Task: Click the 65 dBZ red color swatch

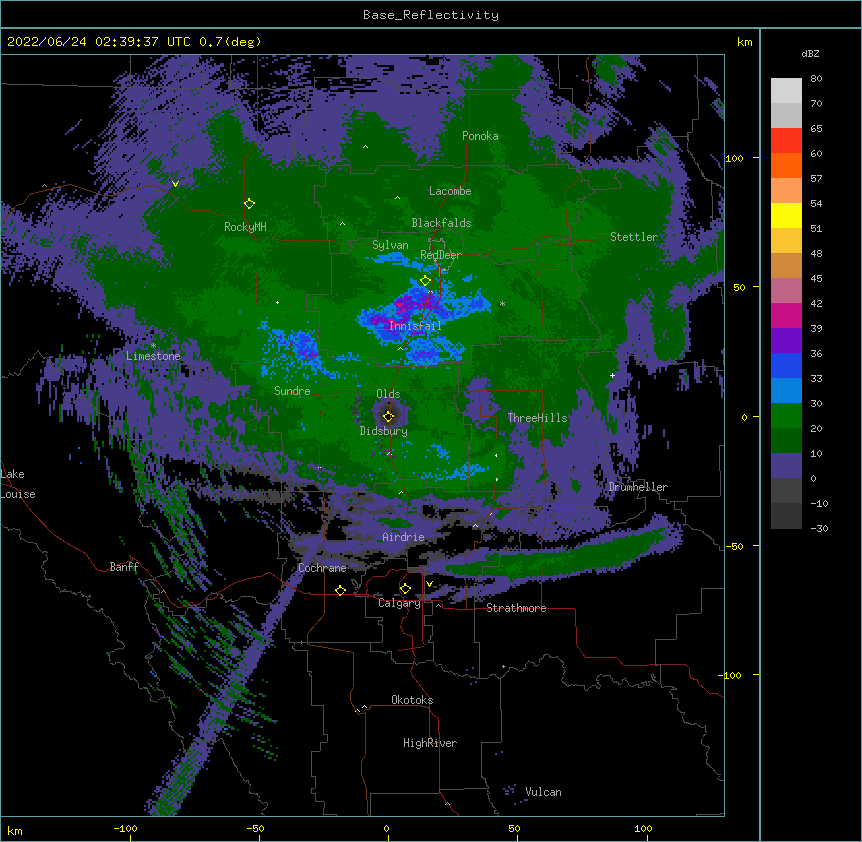Action: 786,140
